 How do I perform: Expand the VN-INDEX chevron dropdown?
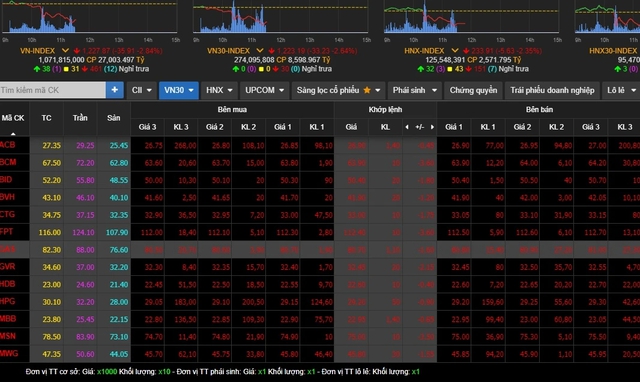(65, 51)
